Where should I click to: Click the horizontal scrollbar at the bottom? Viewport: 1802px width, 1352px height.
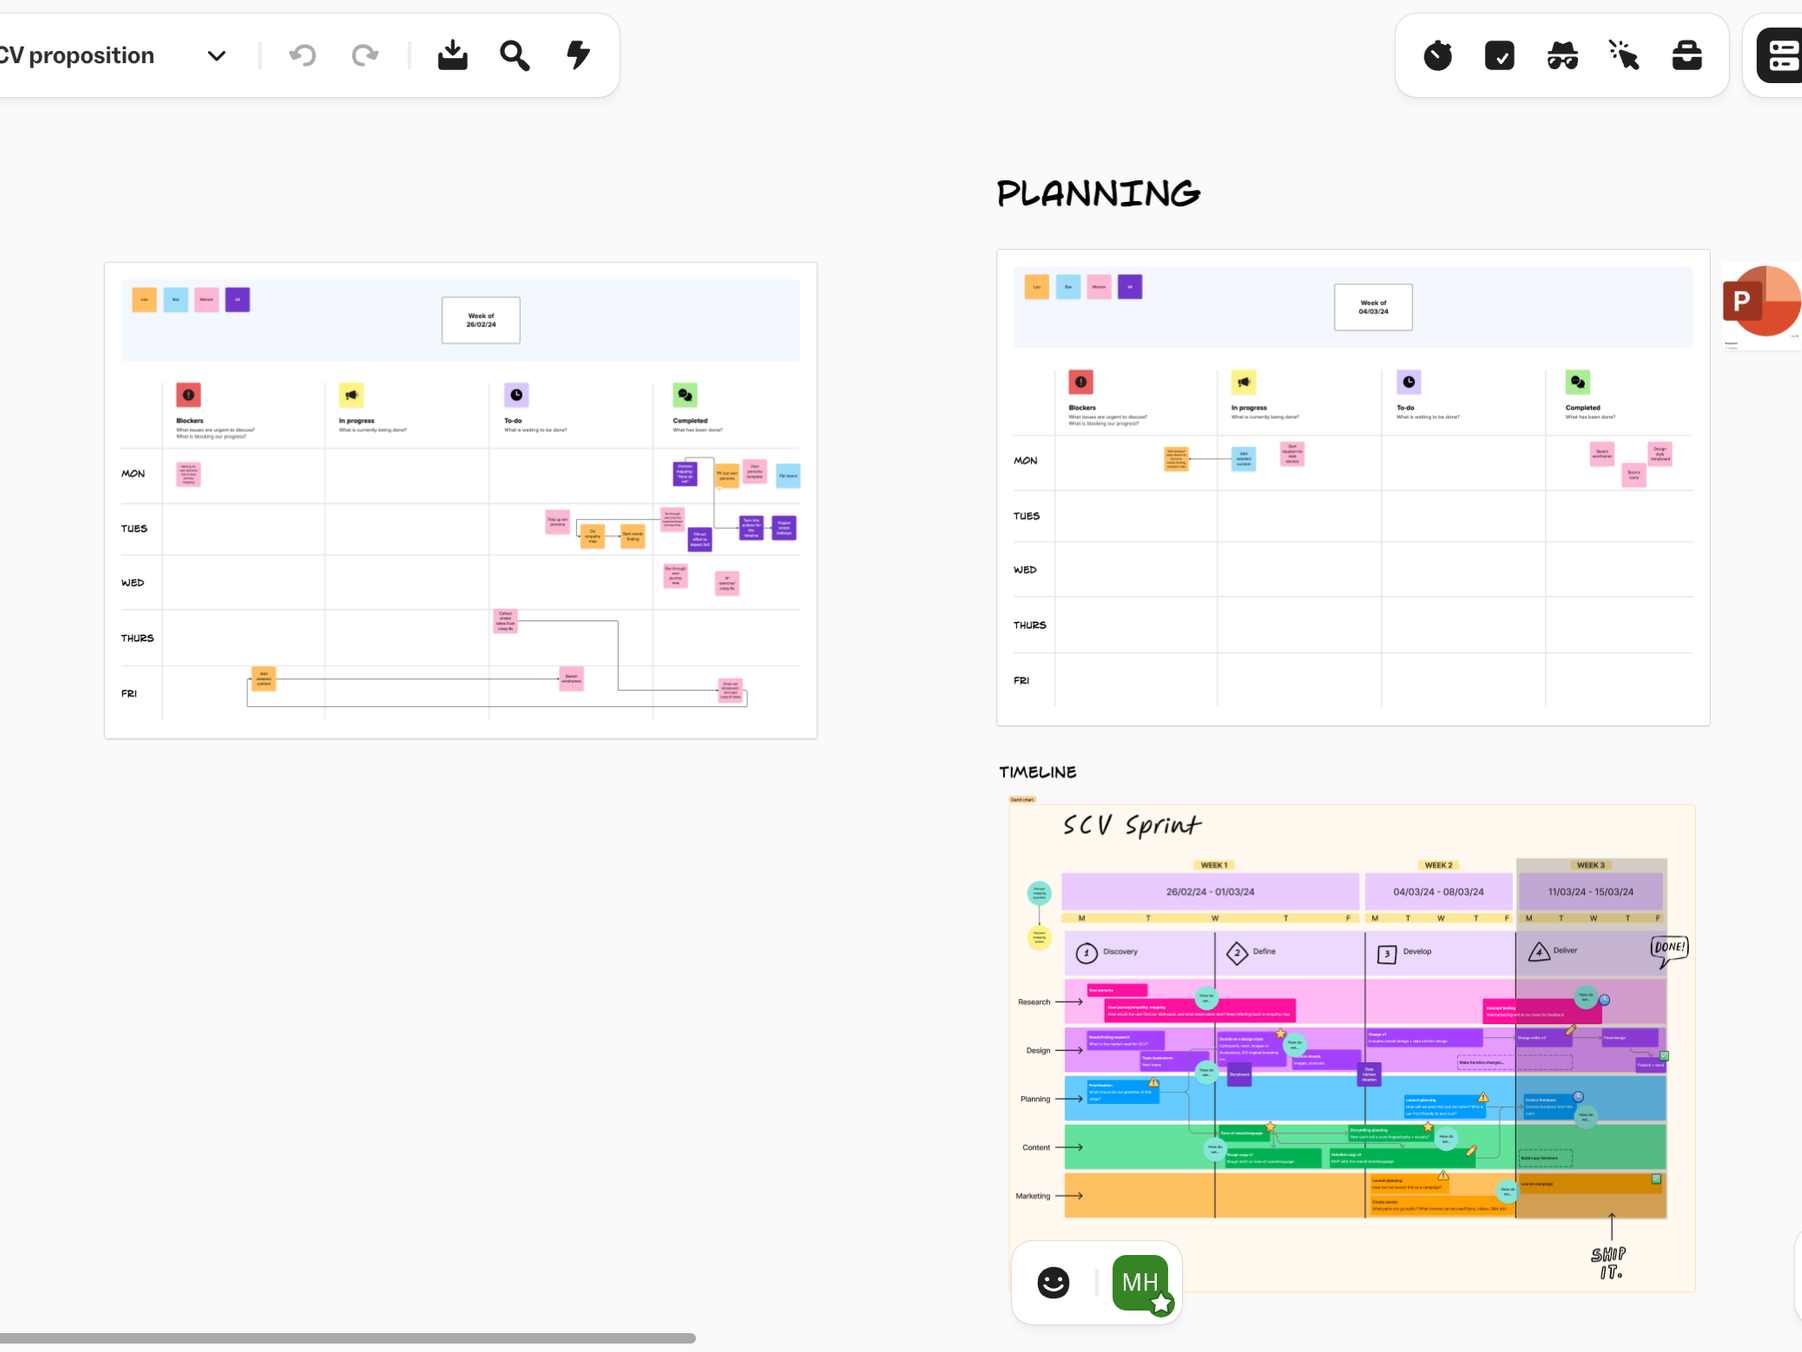point(347,1338)
